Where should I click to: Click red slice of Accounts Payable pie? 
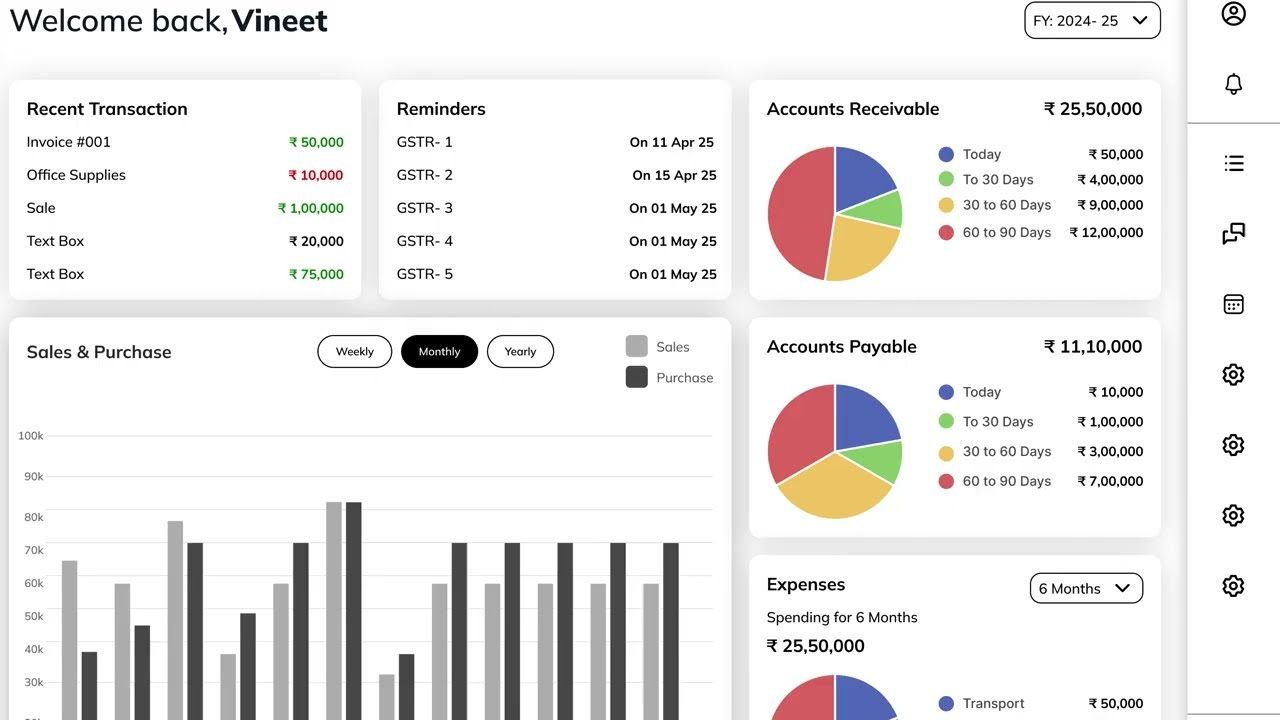(802, 425)
